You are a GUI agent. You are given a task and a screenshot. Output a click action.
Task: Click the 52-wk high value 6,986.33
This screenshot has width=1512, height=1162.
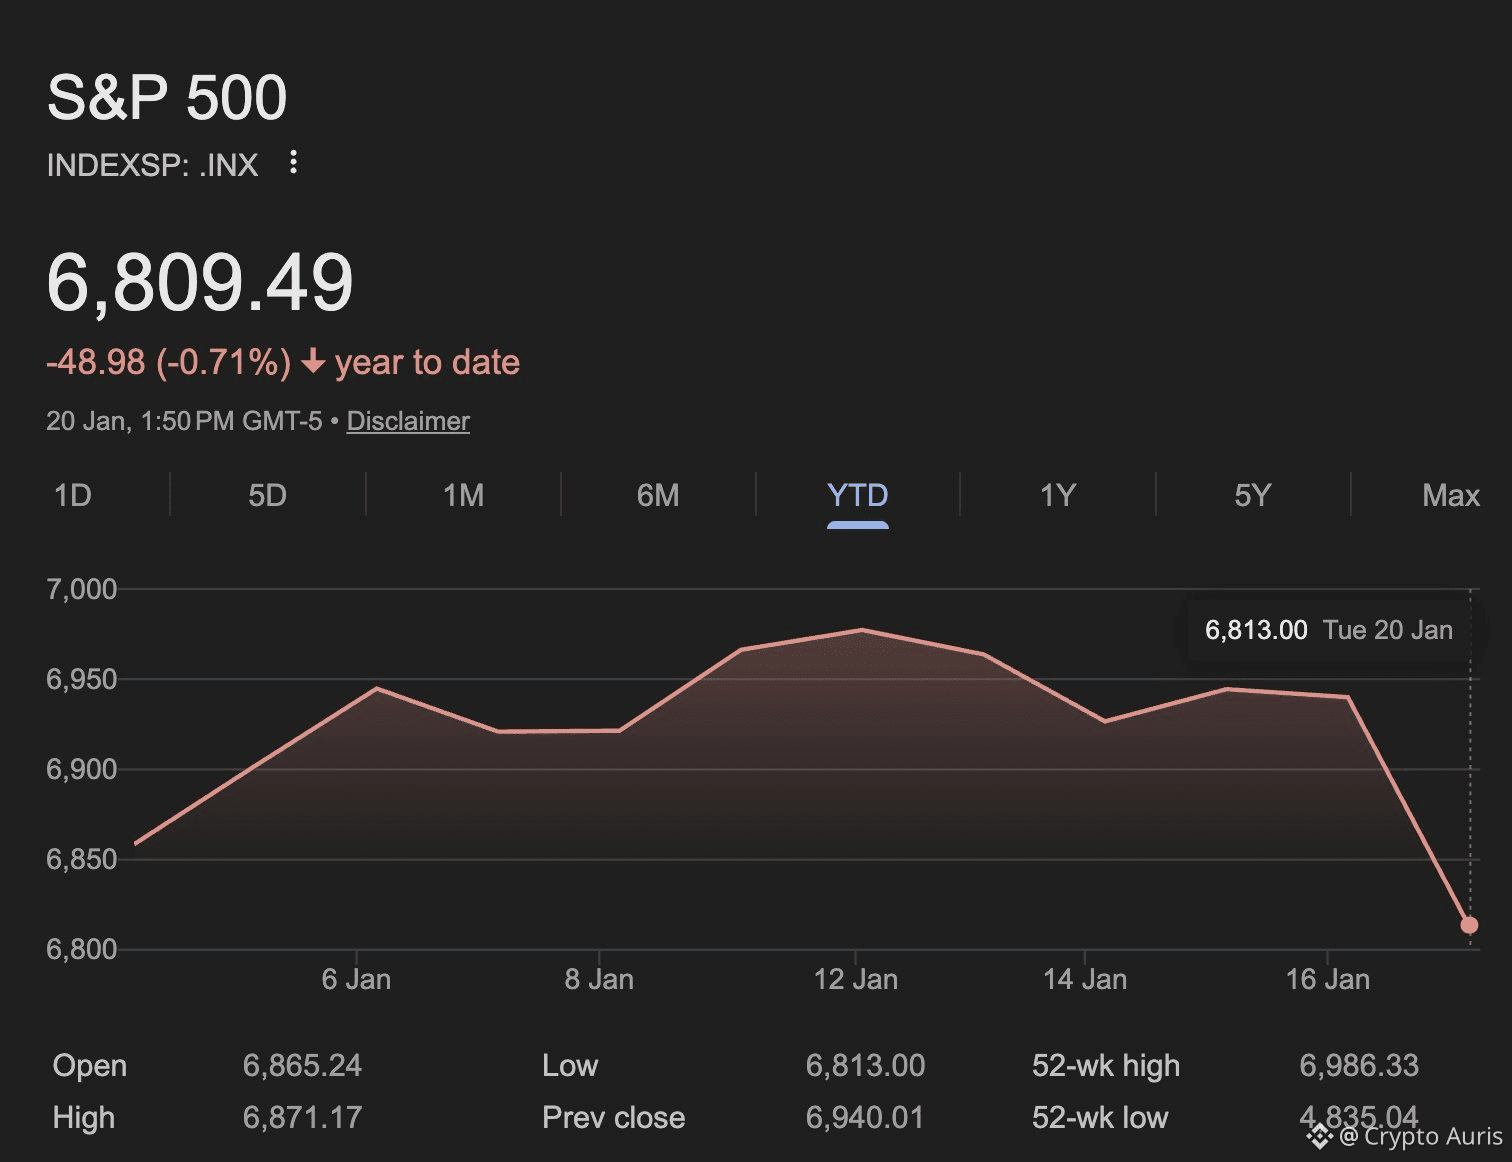(1359, 1065)
